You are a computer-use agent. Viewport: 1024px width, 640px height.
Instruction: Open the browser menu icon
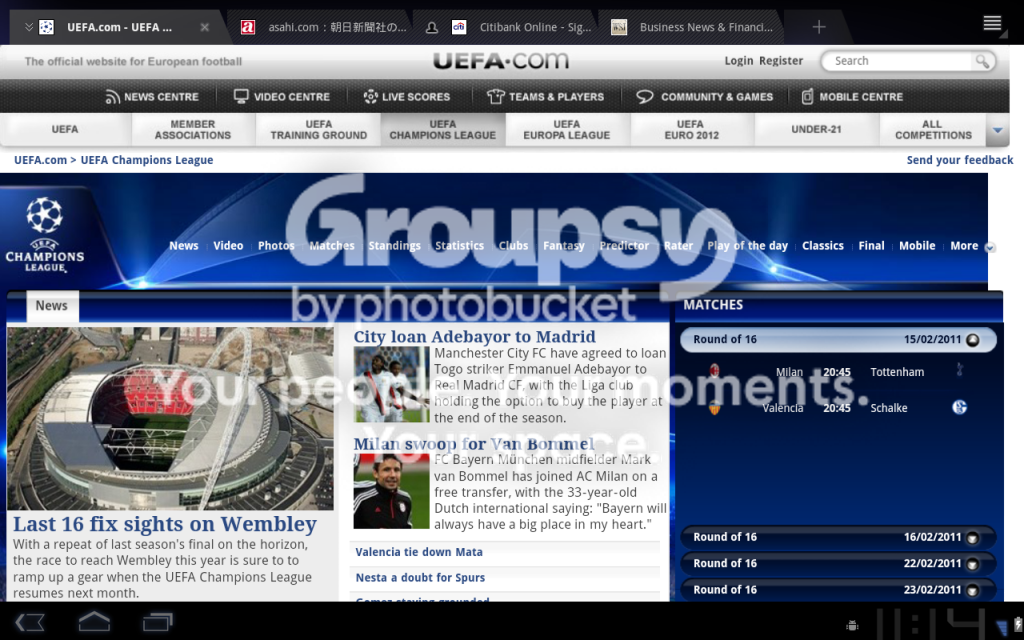click(992, 24)
